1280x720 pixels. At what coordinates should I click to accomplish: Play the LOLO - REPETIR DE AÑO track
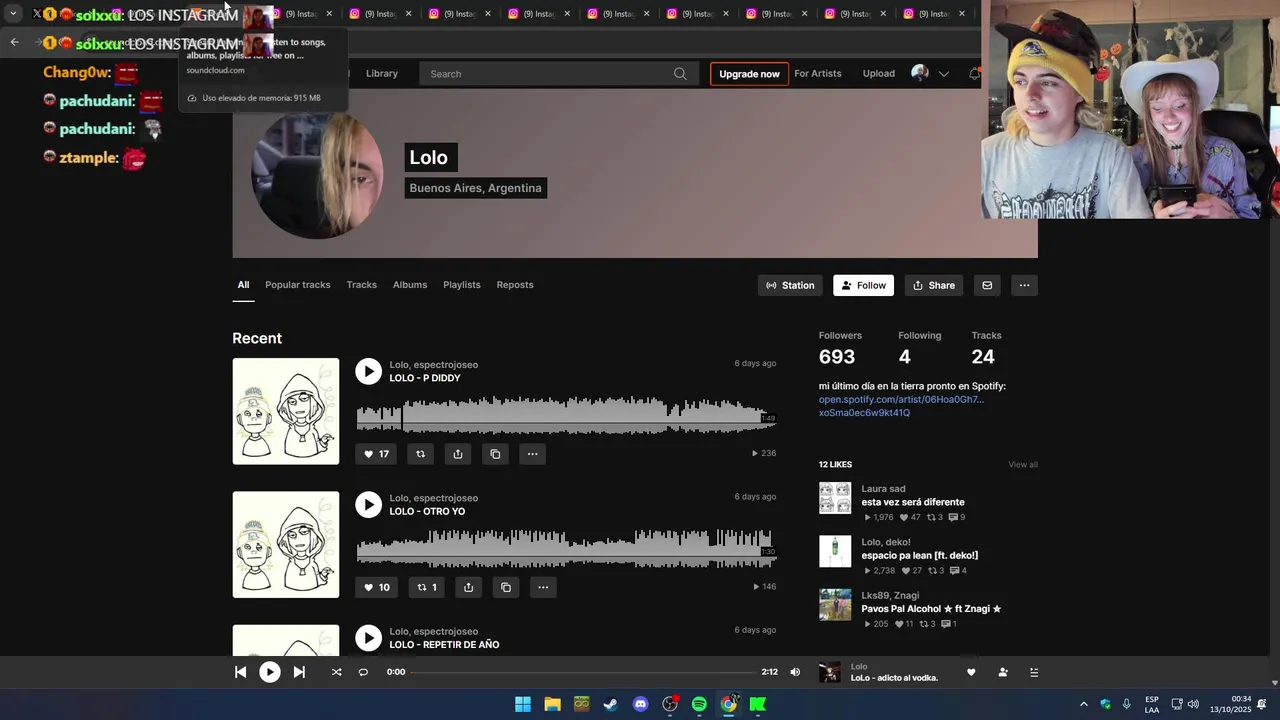pos(368,638)
